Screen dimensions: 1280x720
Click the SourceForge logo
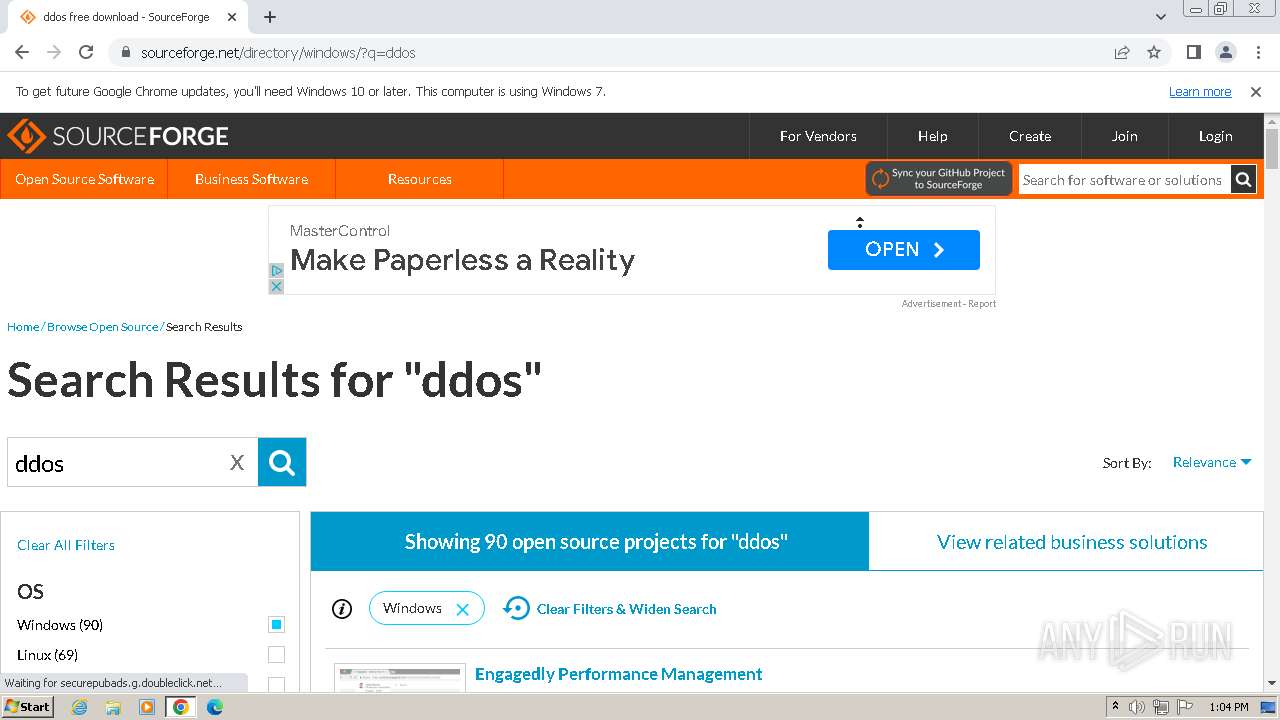point(118,136)
